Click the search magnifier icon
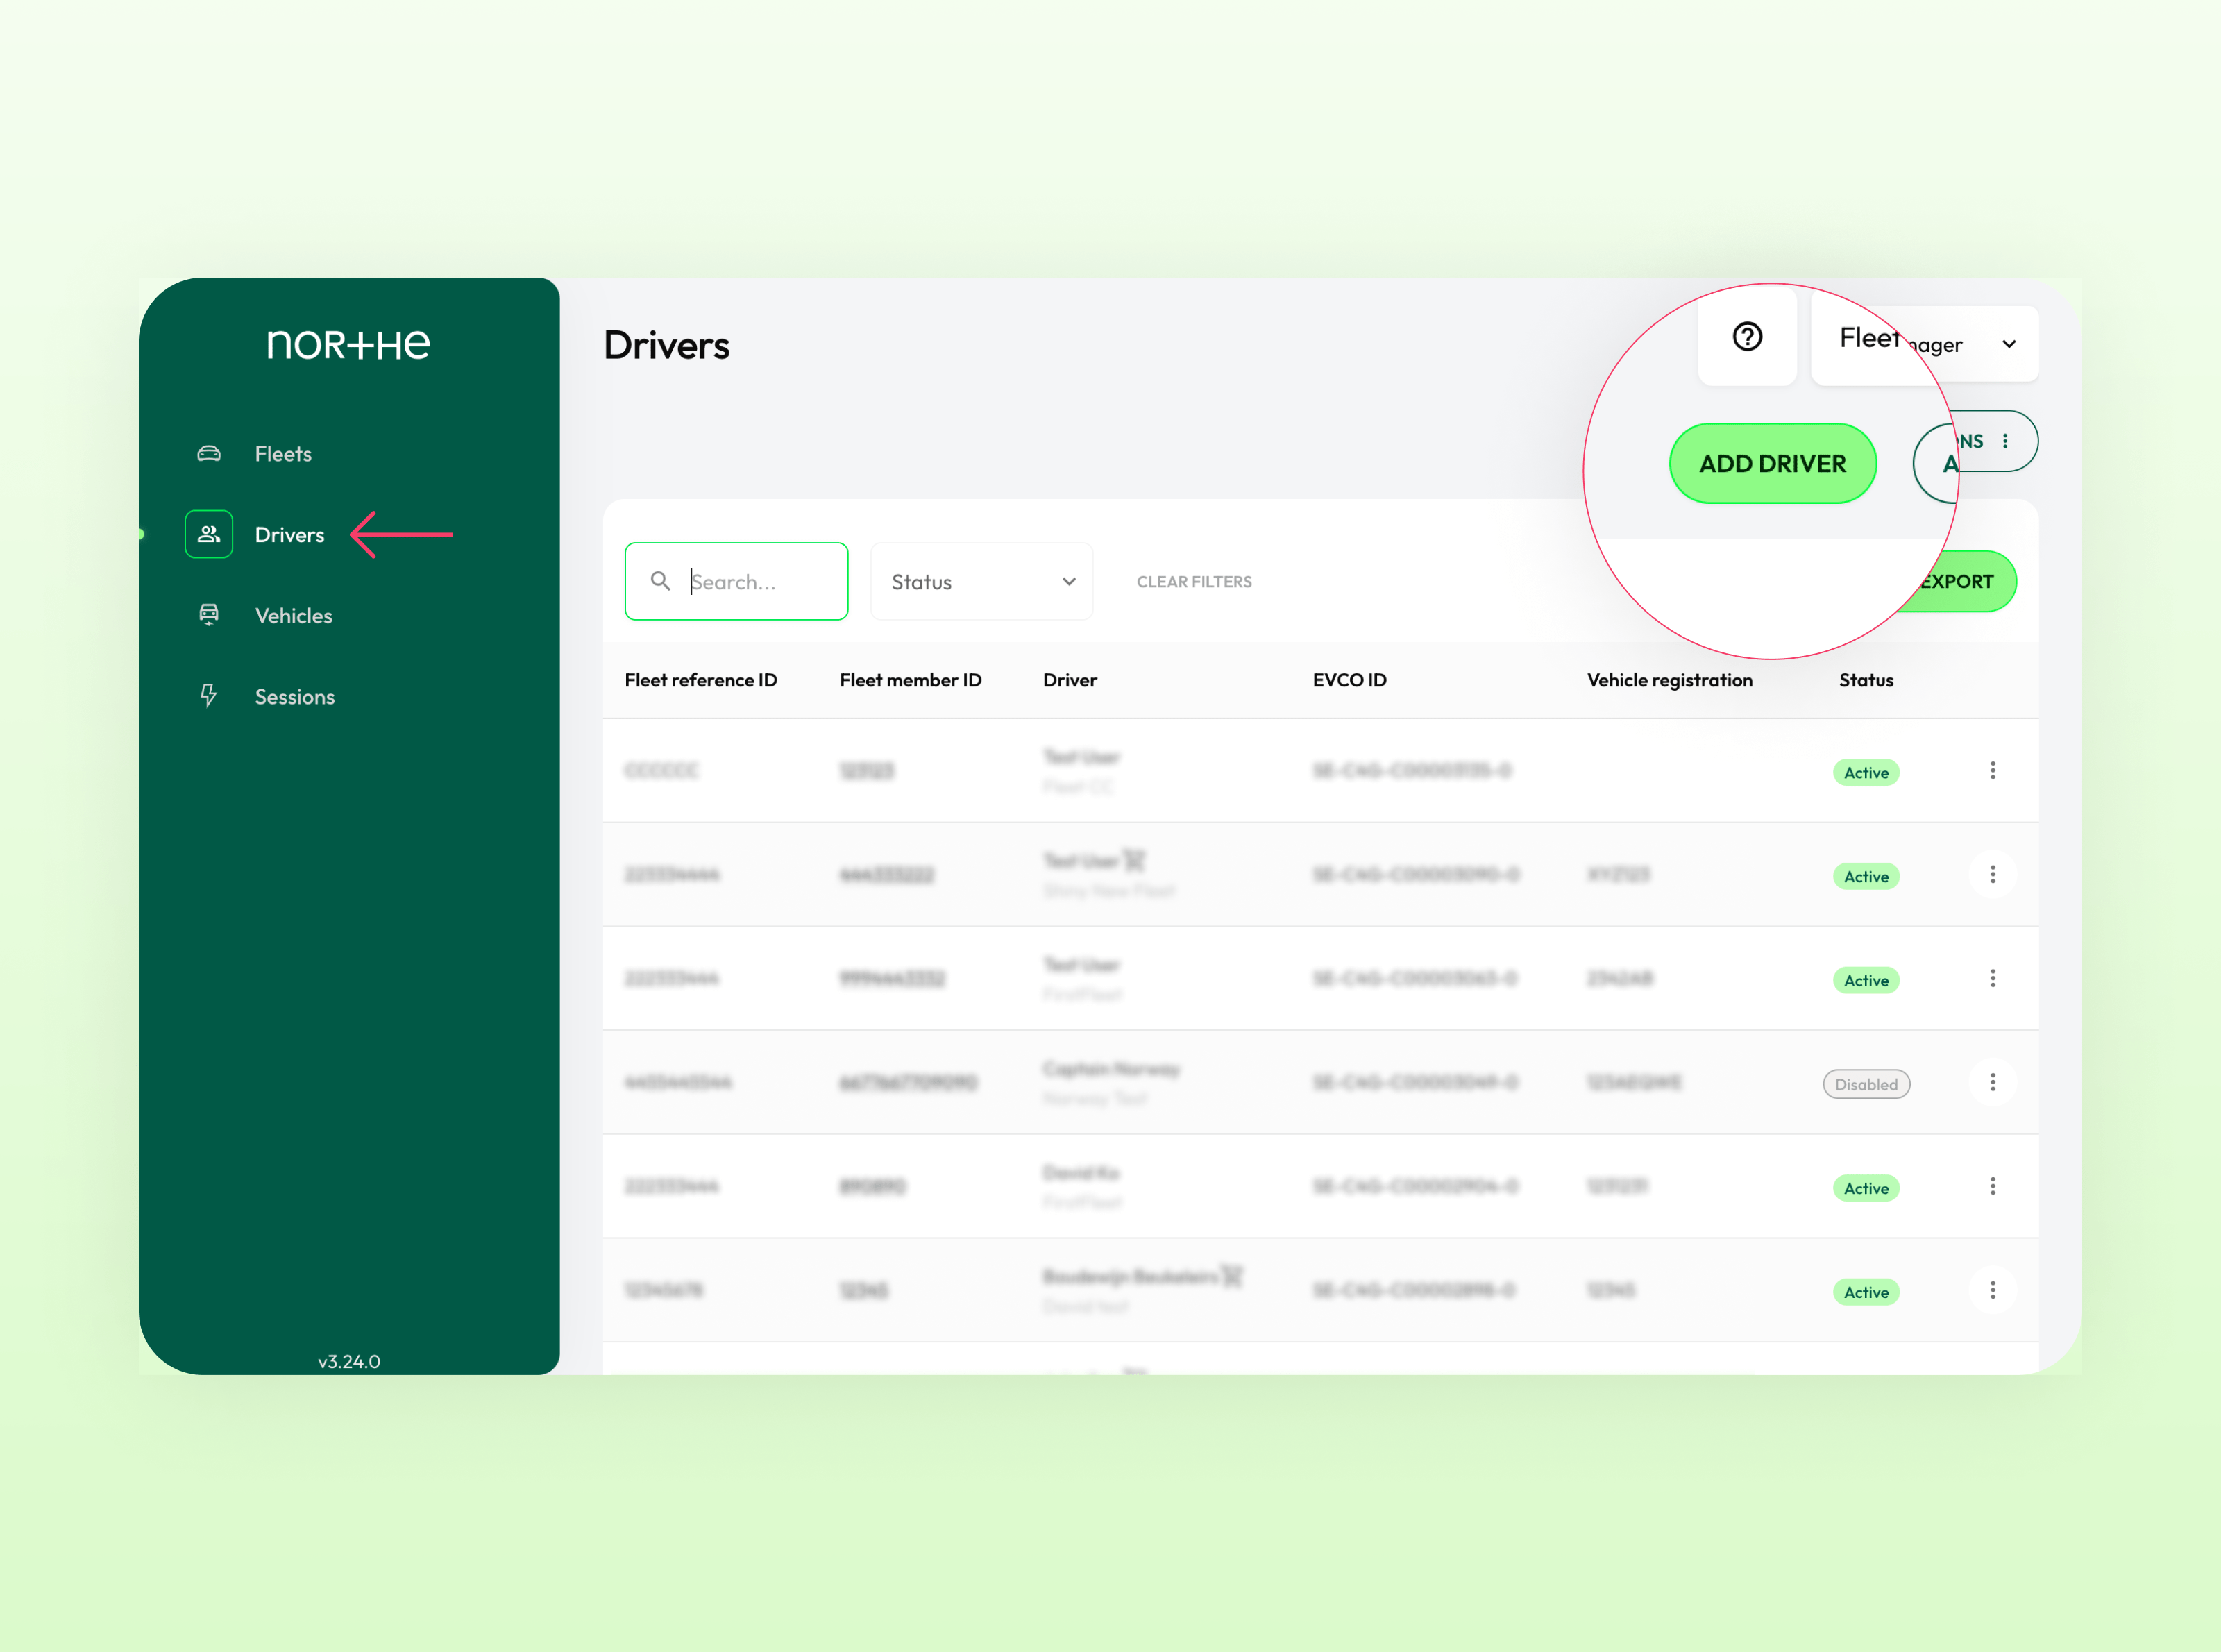This screenshot has height=1652, width=2221. [x=661, y=581]
